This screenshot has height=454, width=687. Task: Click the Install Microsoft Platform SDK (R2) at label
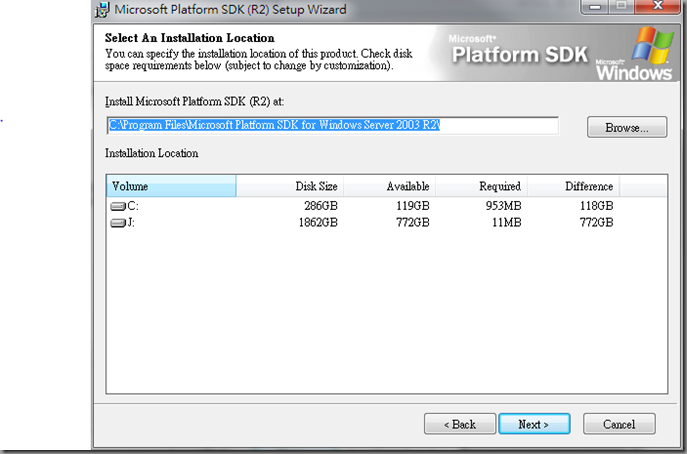point(195,102)
